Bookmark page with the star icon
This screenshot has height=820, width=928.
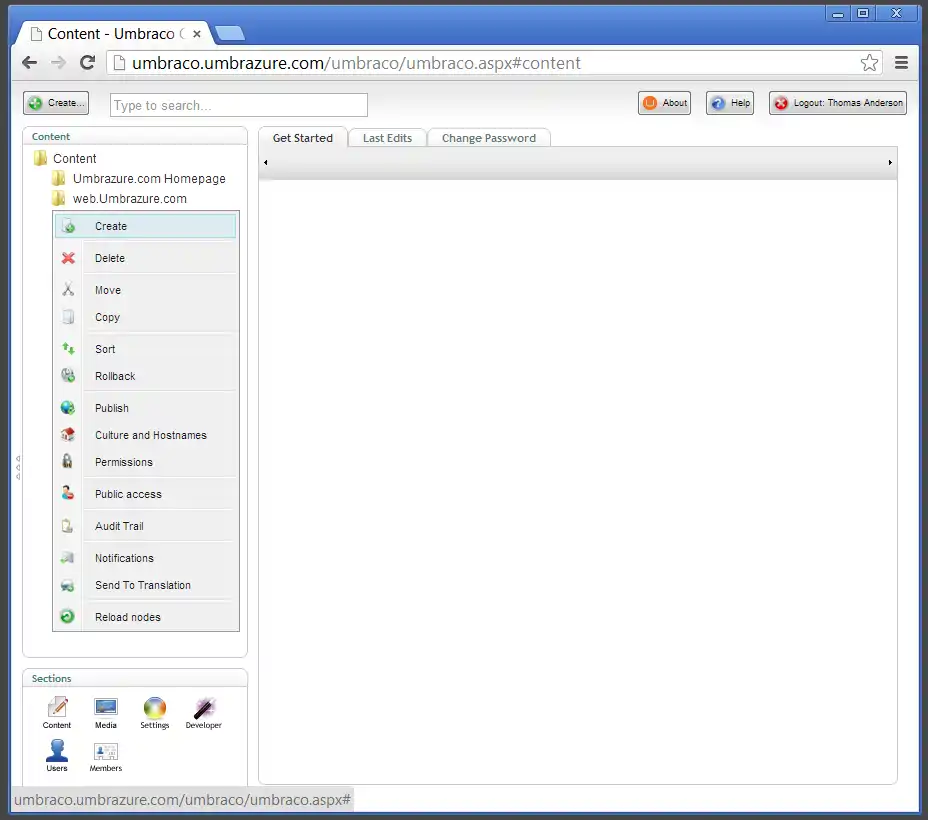point(869,63)
